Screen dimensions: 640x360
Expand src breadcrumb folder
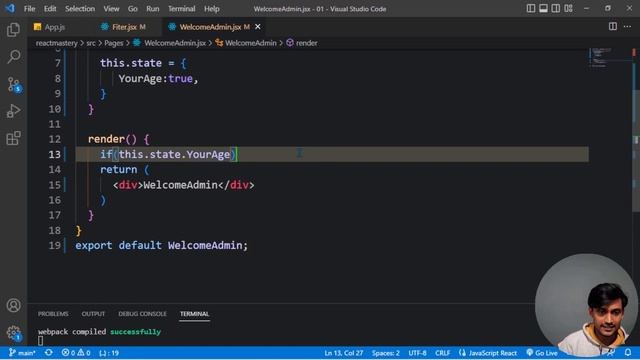point(91,43)
